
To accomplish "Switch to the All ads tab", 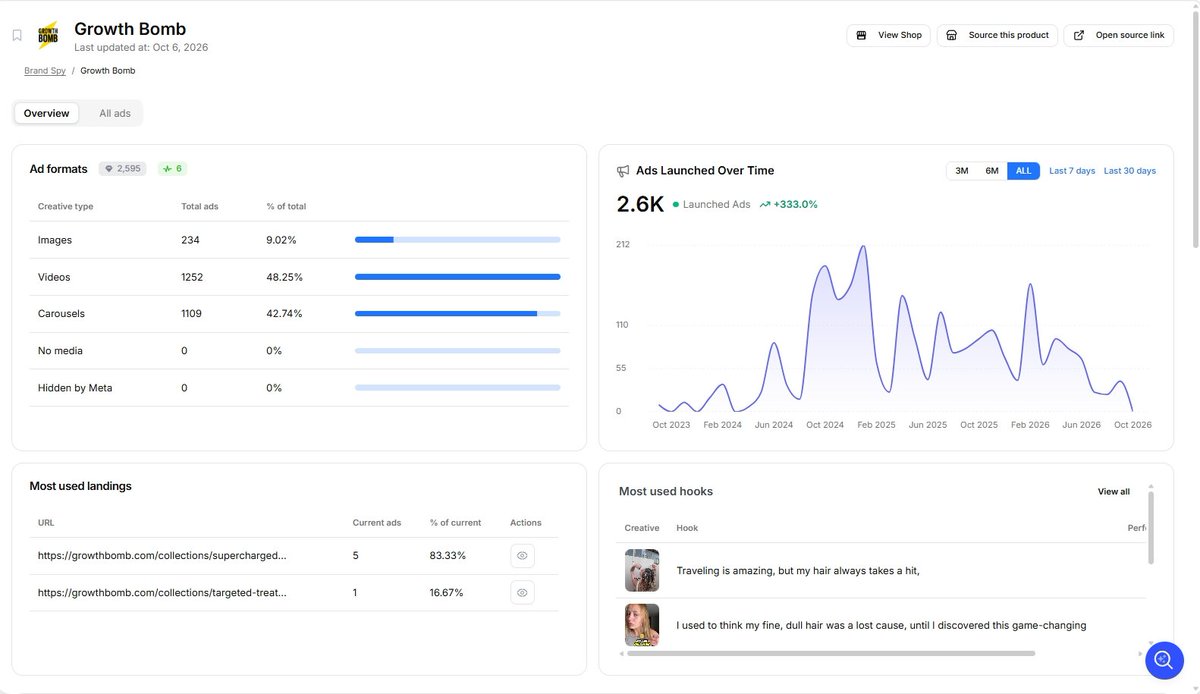I will tap(115, 113).
